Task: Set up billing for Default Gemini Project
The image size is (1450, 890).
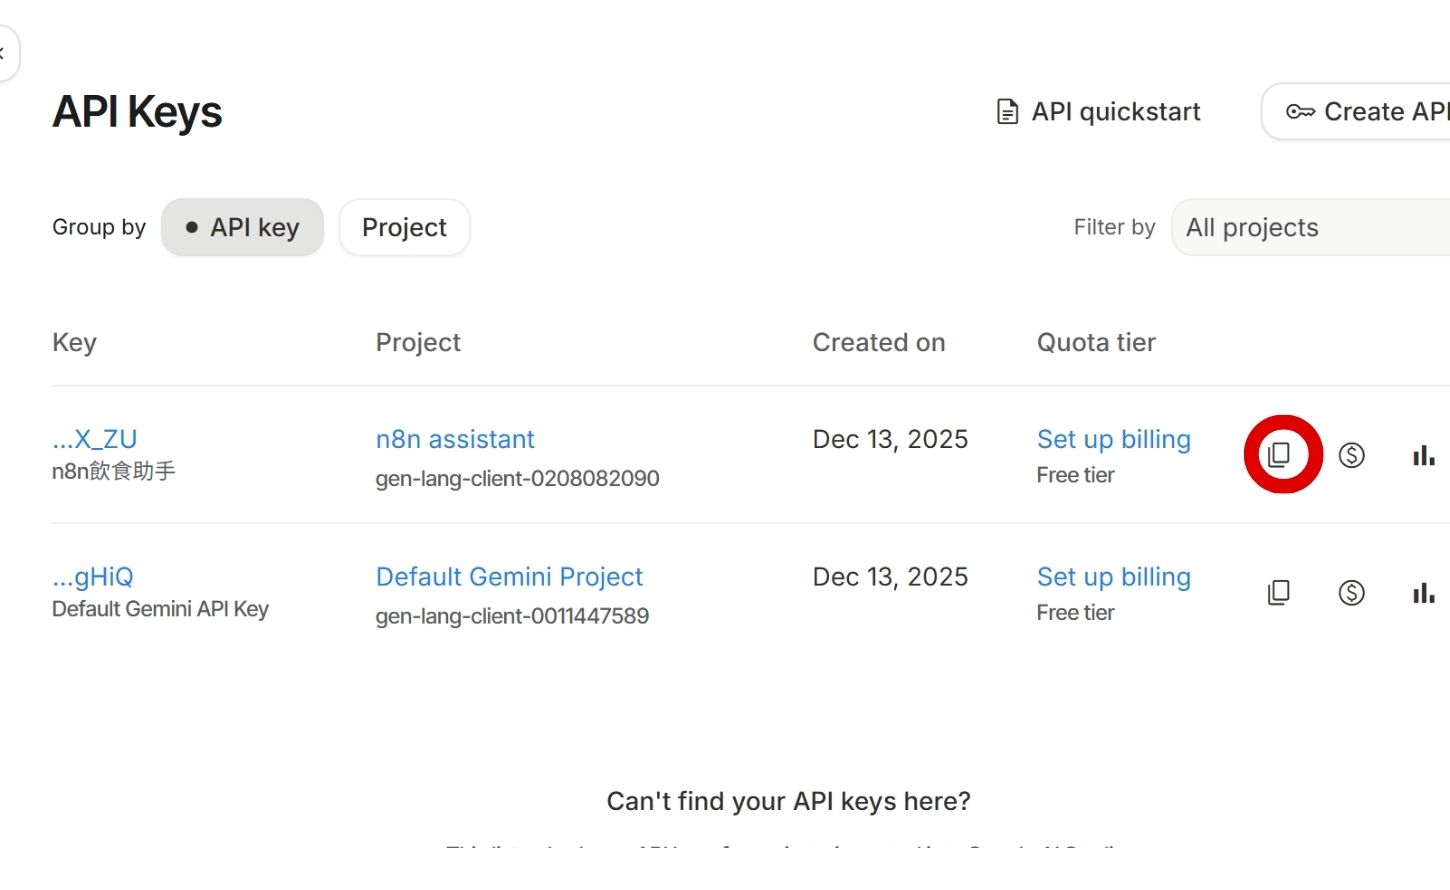Action: tap(1113, 577)
